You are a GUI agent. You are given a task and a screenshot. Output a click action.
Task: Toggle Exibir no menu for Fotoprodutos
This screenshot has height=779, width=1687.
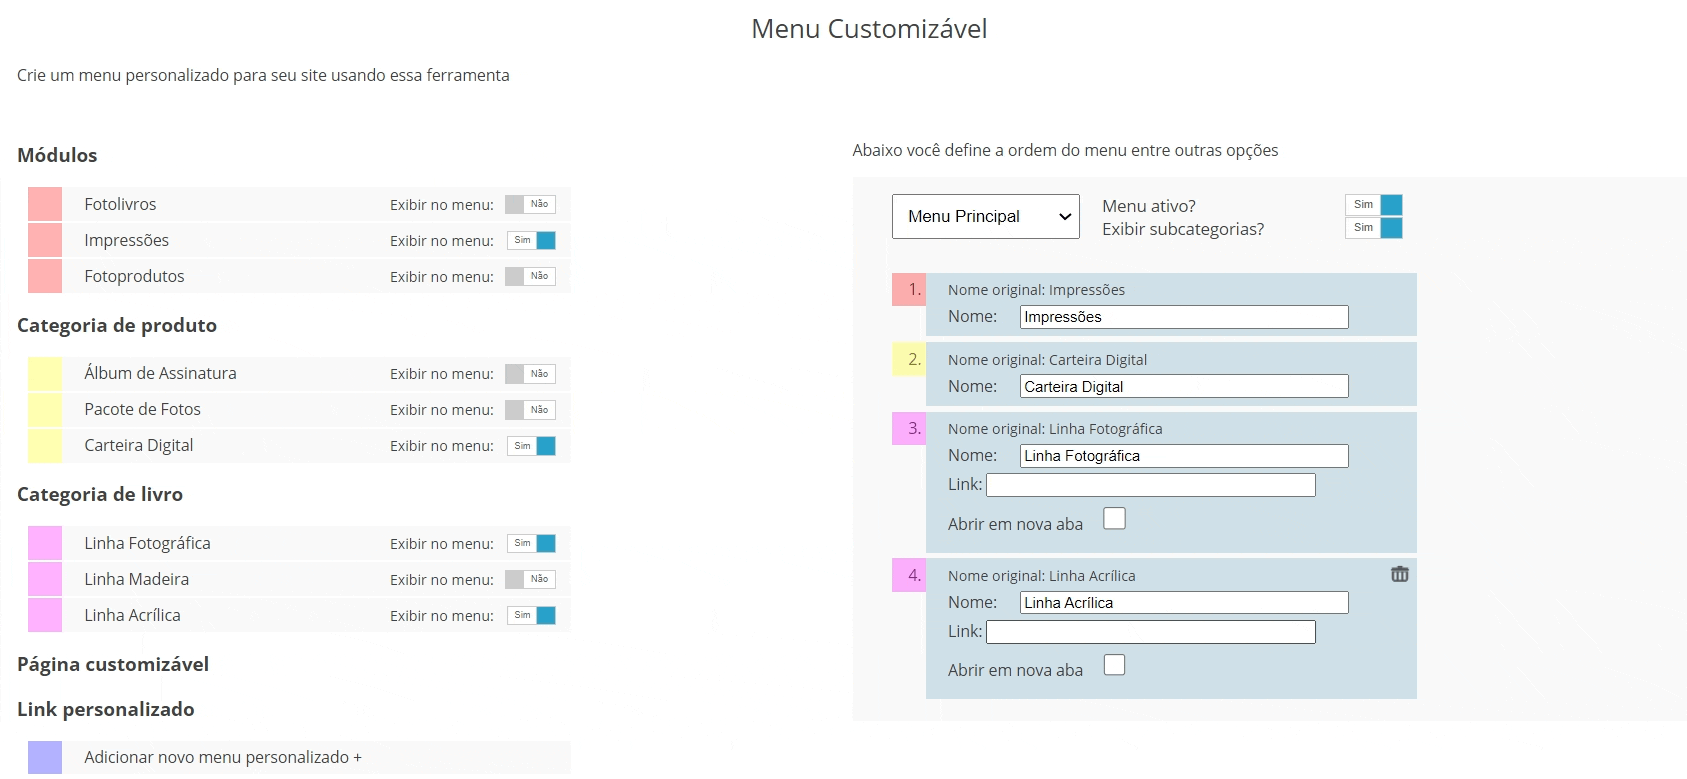(x=530, y=276)
